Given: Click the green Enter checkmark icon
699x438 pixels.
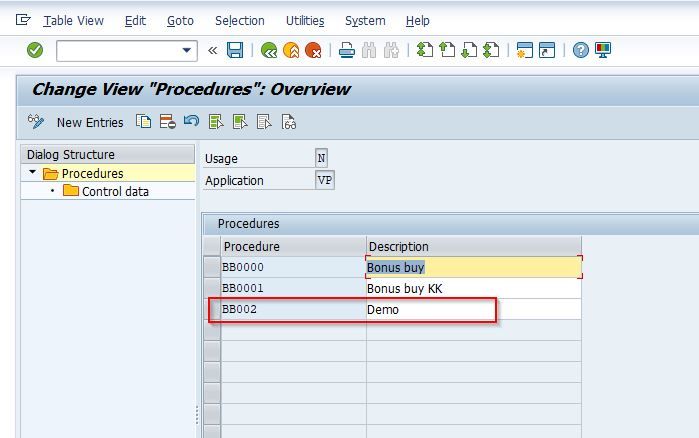Looking at the screenshot, I should click(35, 50).
